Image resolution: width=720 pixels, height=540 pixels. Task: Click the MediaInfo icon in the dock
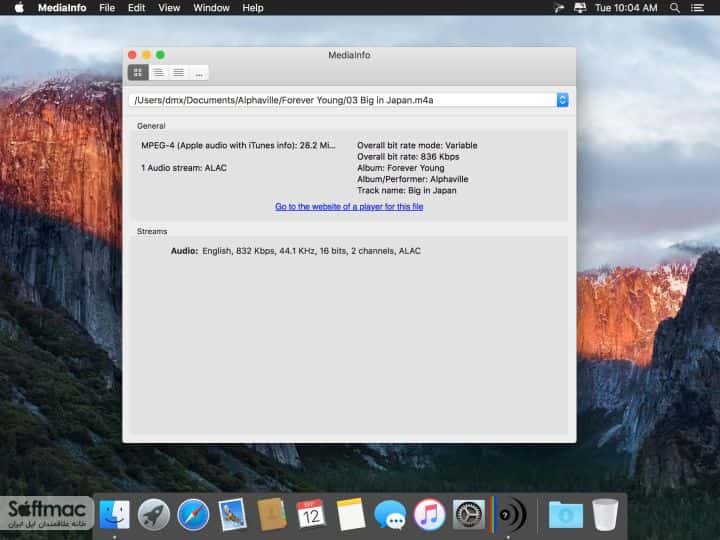(x=508, y=515)
